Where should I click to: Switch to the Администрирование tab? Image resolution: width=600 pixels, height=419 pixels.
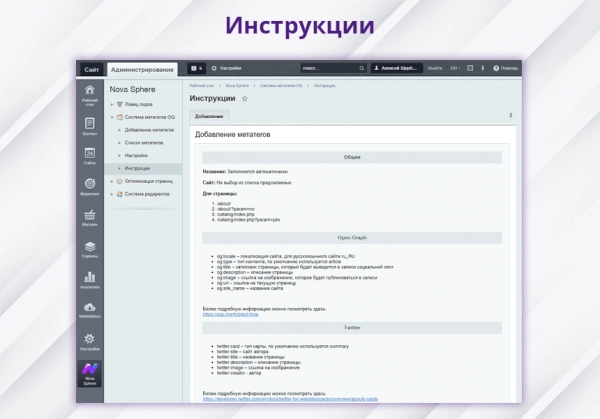[x=142, y=70]
